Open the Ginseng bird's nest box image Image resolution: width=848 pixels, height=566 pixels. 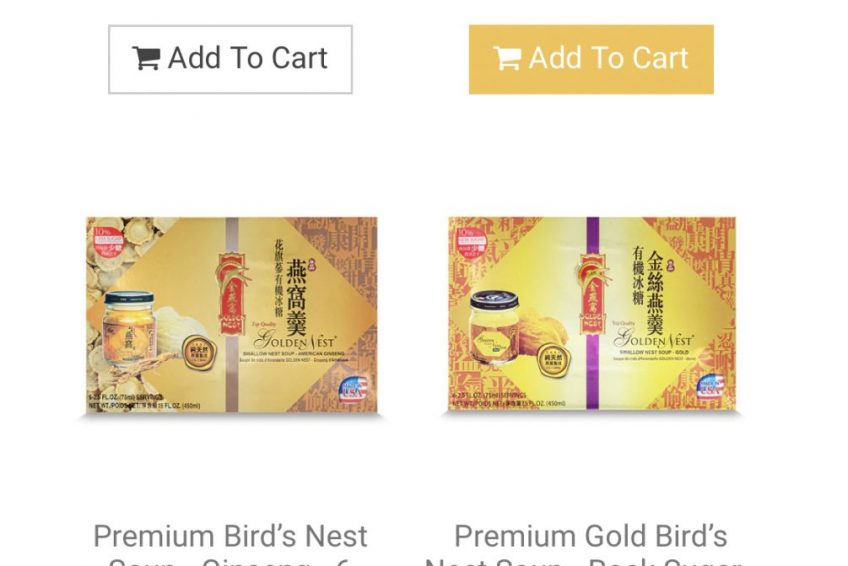coord(231,315)
